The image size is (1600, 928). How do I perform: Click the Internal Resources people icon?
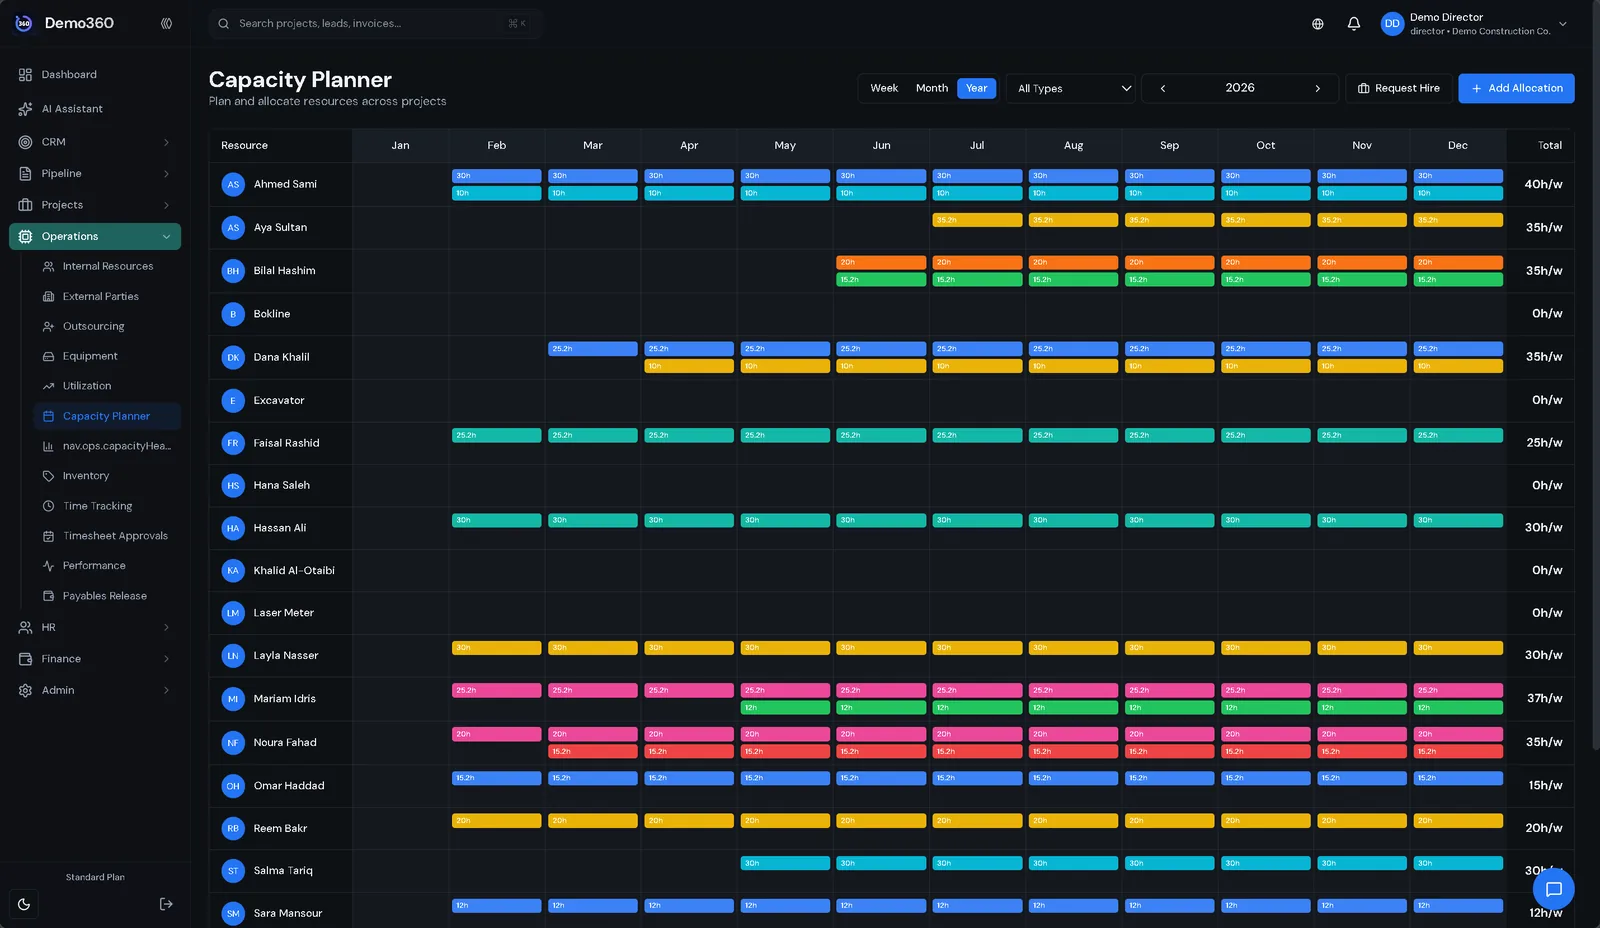(48, 267)
